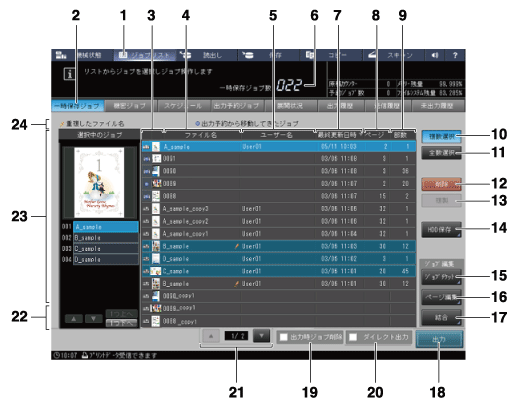Viewport: 517px width, 399px height.
Task: Toggle the 複数選択 multi-select button
Action: pos(441,137)
